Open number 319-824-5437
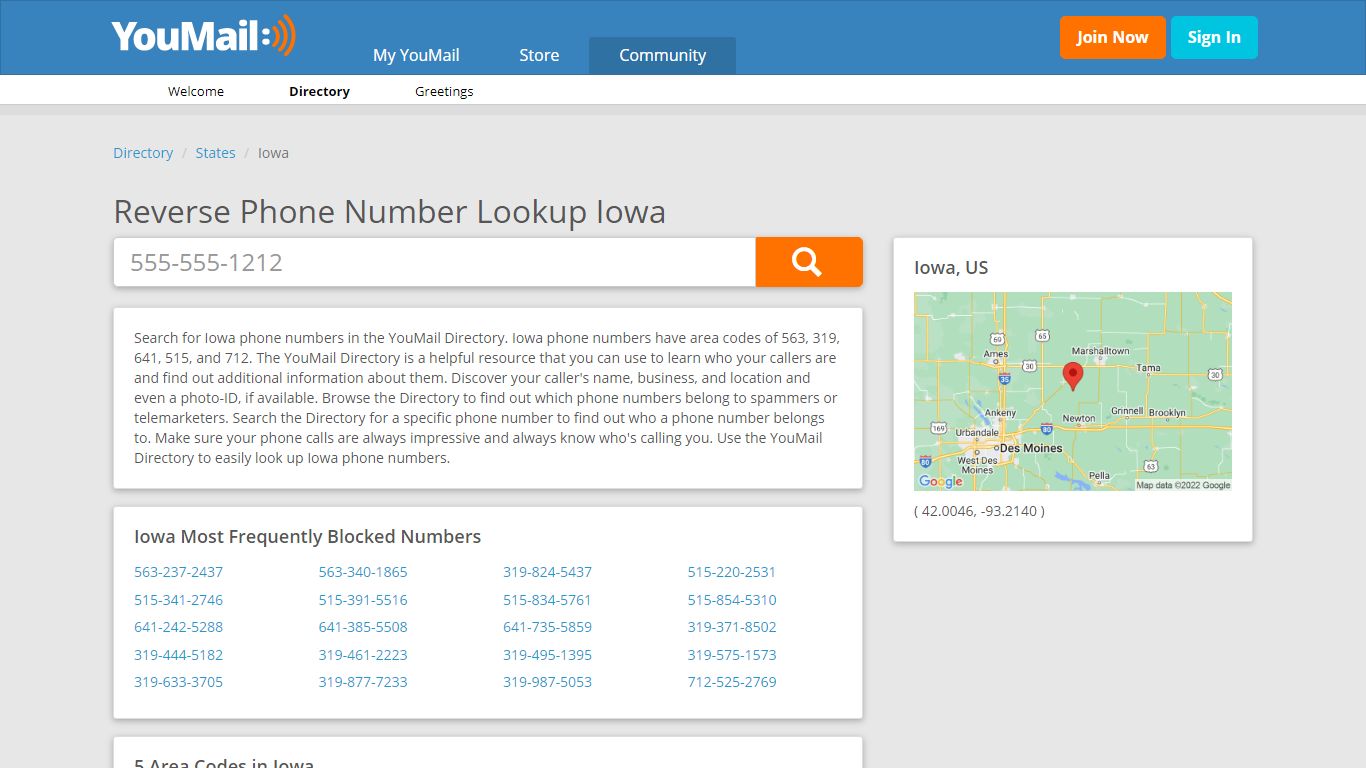This screenshot has width=1366, height=768. pos(547,572)
